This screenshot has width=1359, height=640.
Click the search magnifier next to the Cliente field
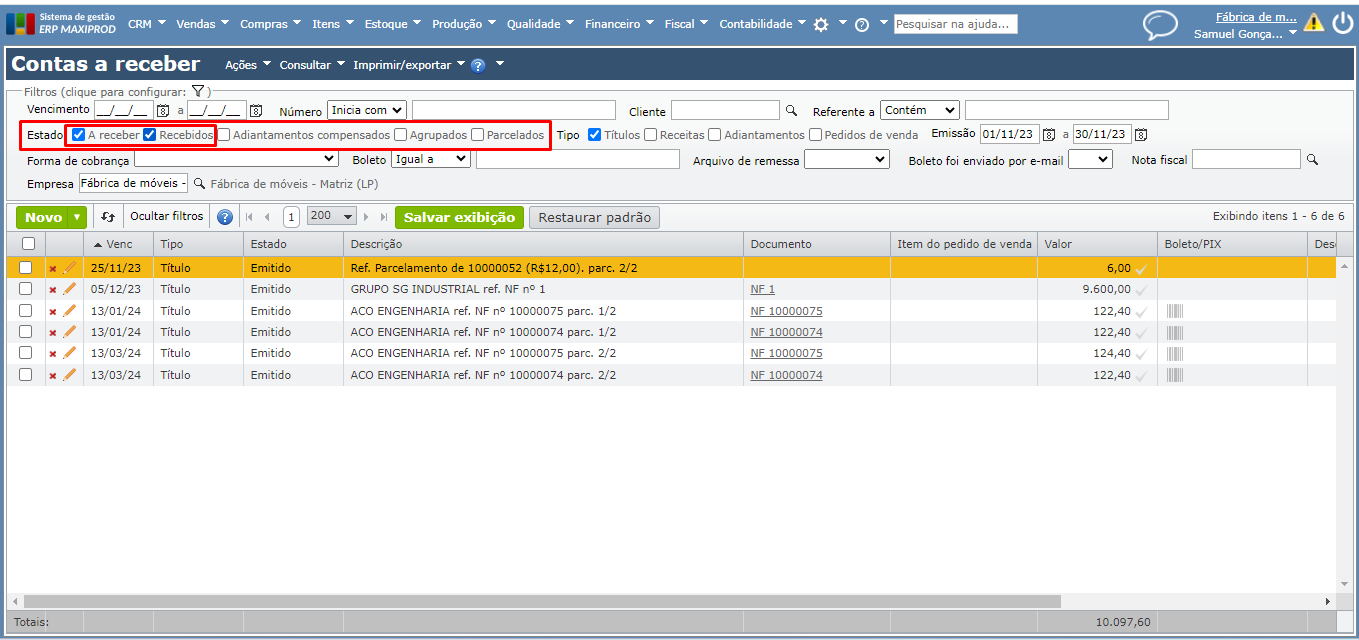791,111
